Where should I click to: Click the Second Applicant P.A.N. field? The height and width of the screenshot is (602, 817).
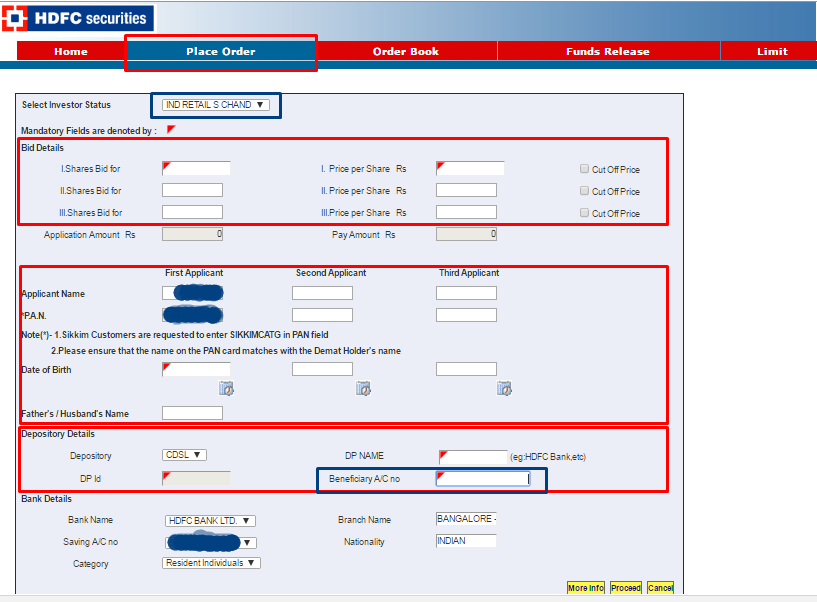tap(323, 315)
